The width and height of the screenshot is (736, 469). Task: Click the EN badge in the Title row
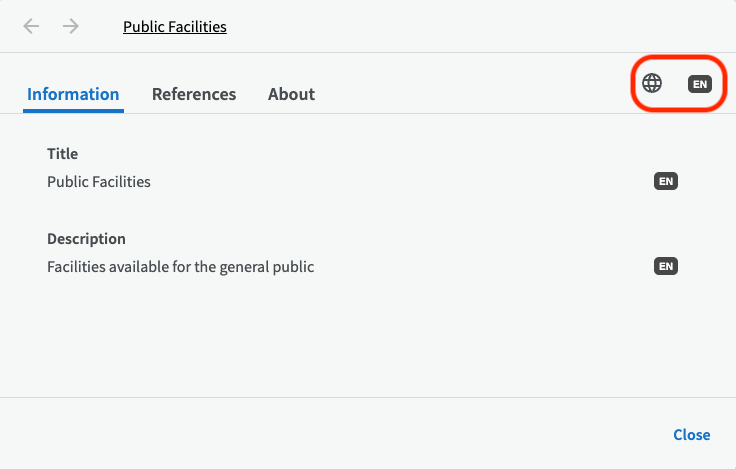[x=666, y=181]
